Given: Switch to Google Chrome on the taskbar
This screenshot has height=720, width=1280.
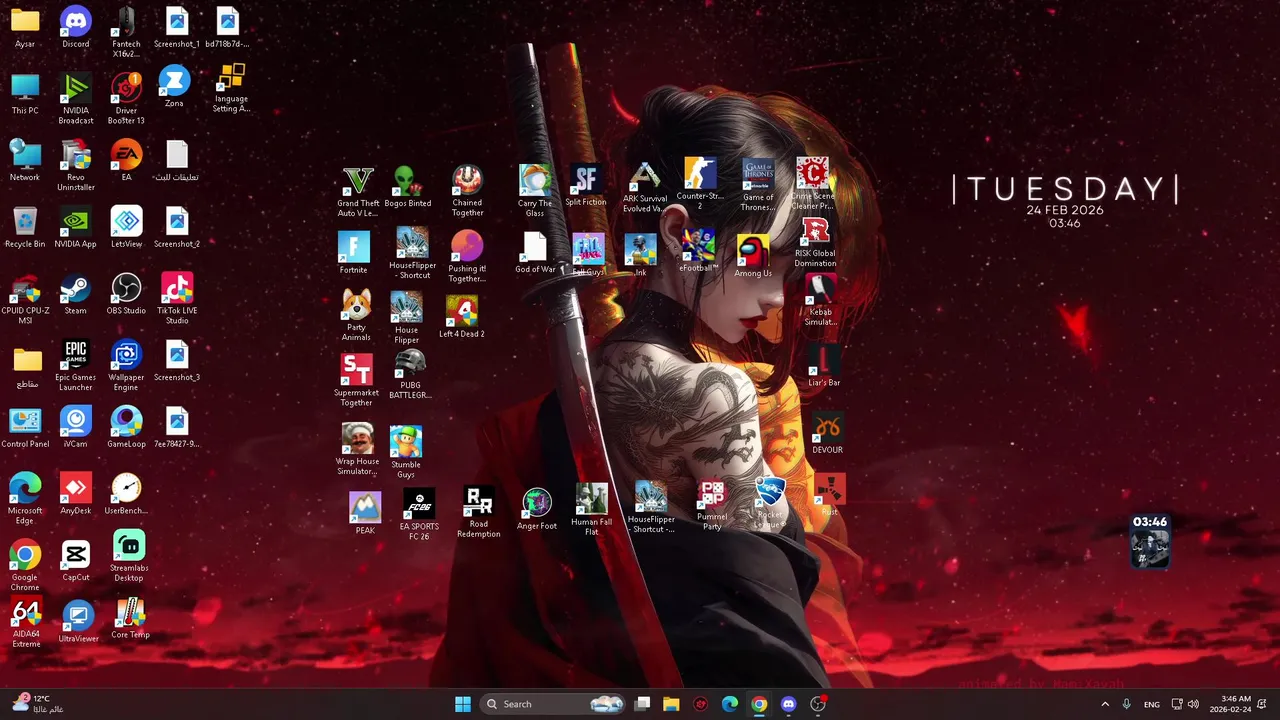Looking at the screenshot, I should [759, 704].
